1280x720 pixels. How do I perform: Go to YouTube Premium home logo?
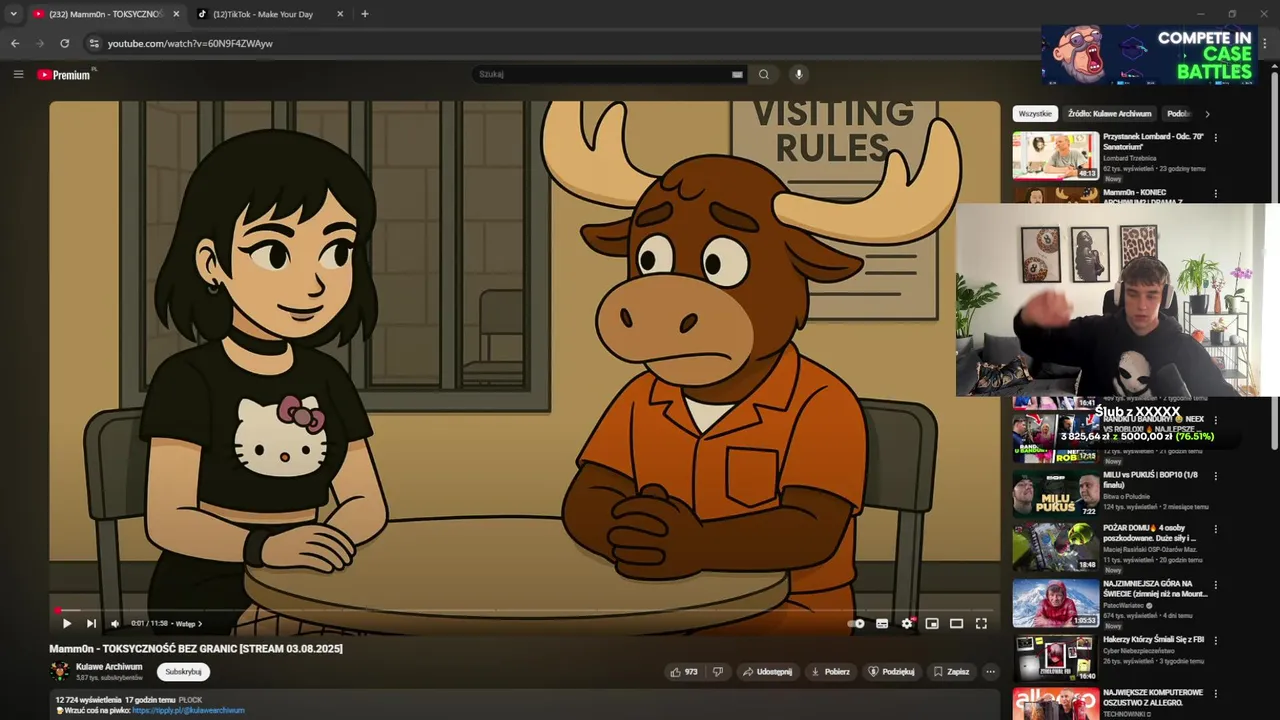tap(64, 75)
